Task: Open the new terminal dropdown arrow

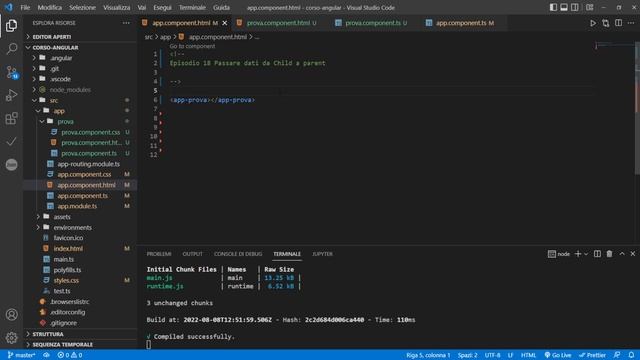Action: [586, 254]
